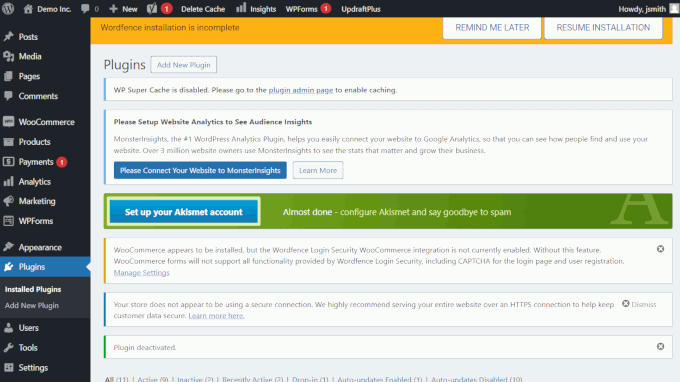Screen dimensions: 680x382
Task: Open the Learn more here link
Action: pos(216,316)
